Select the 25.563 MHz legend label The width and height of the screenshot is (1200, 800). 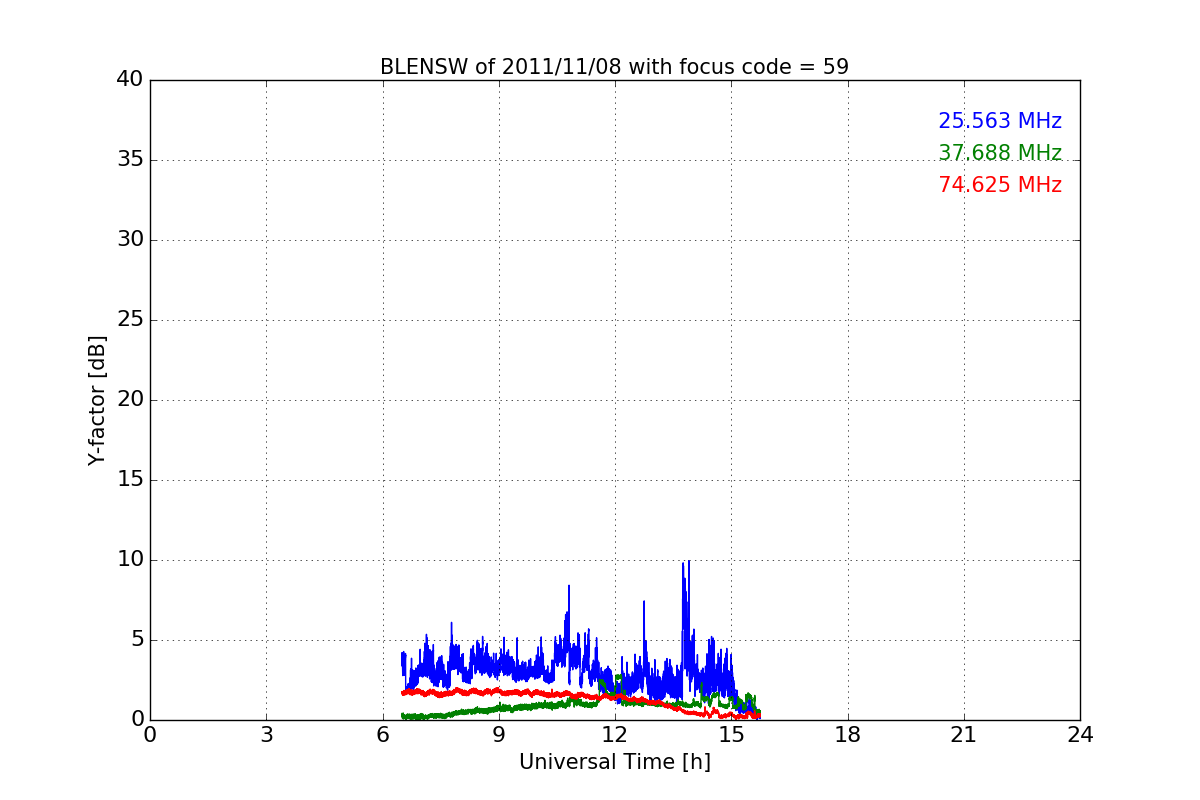[1000, 121]
